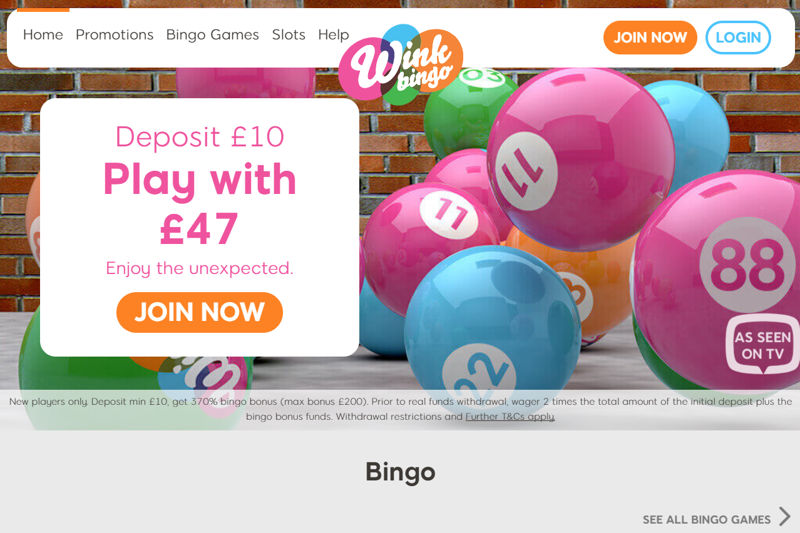Click the Login button
The width and height of the screenshot is (800, 533).
(738, 37)
